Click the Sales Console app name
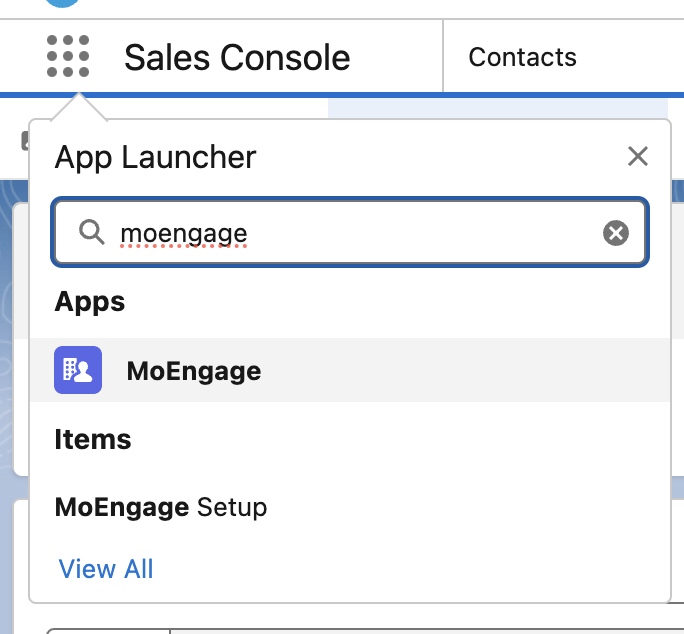 click(237, 57)
